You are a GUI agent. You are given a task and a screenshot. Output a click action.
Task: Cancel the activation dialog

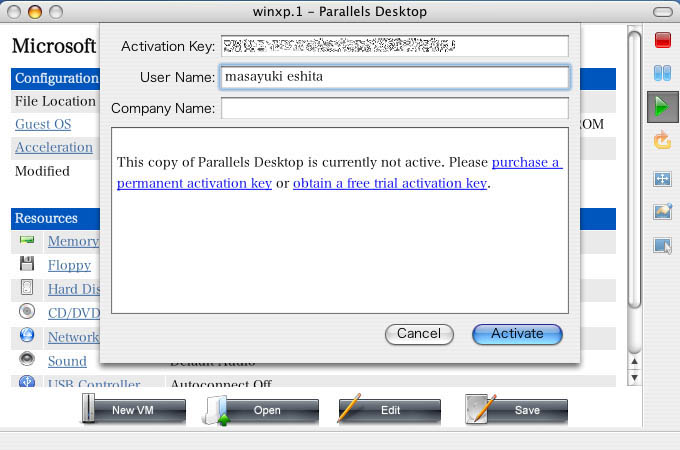(x=419, y=334)
